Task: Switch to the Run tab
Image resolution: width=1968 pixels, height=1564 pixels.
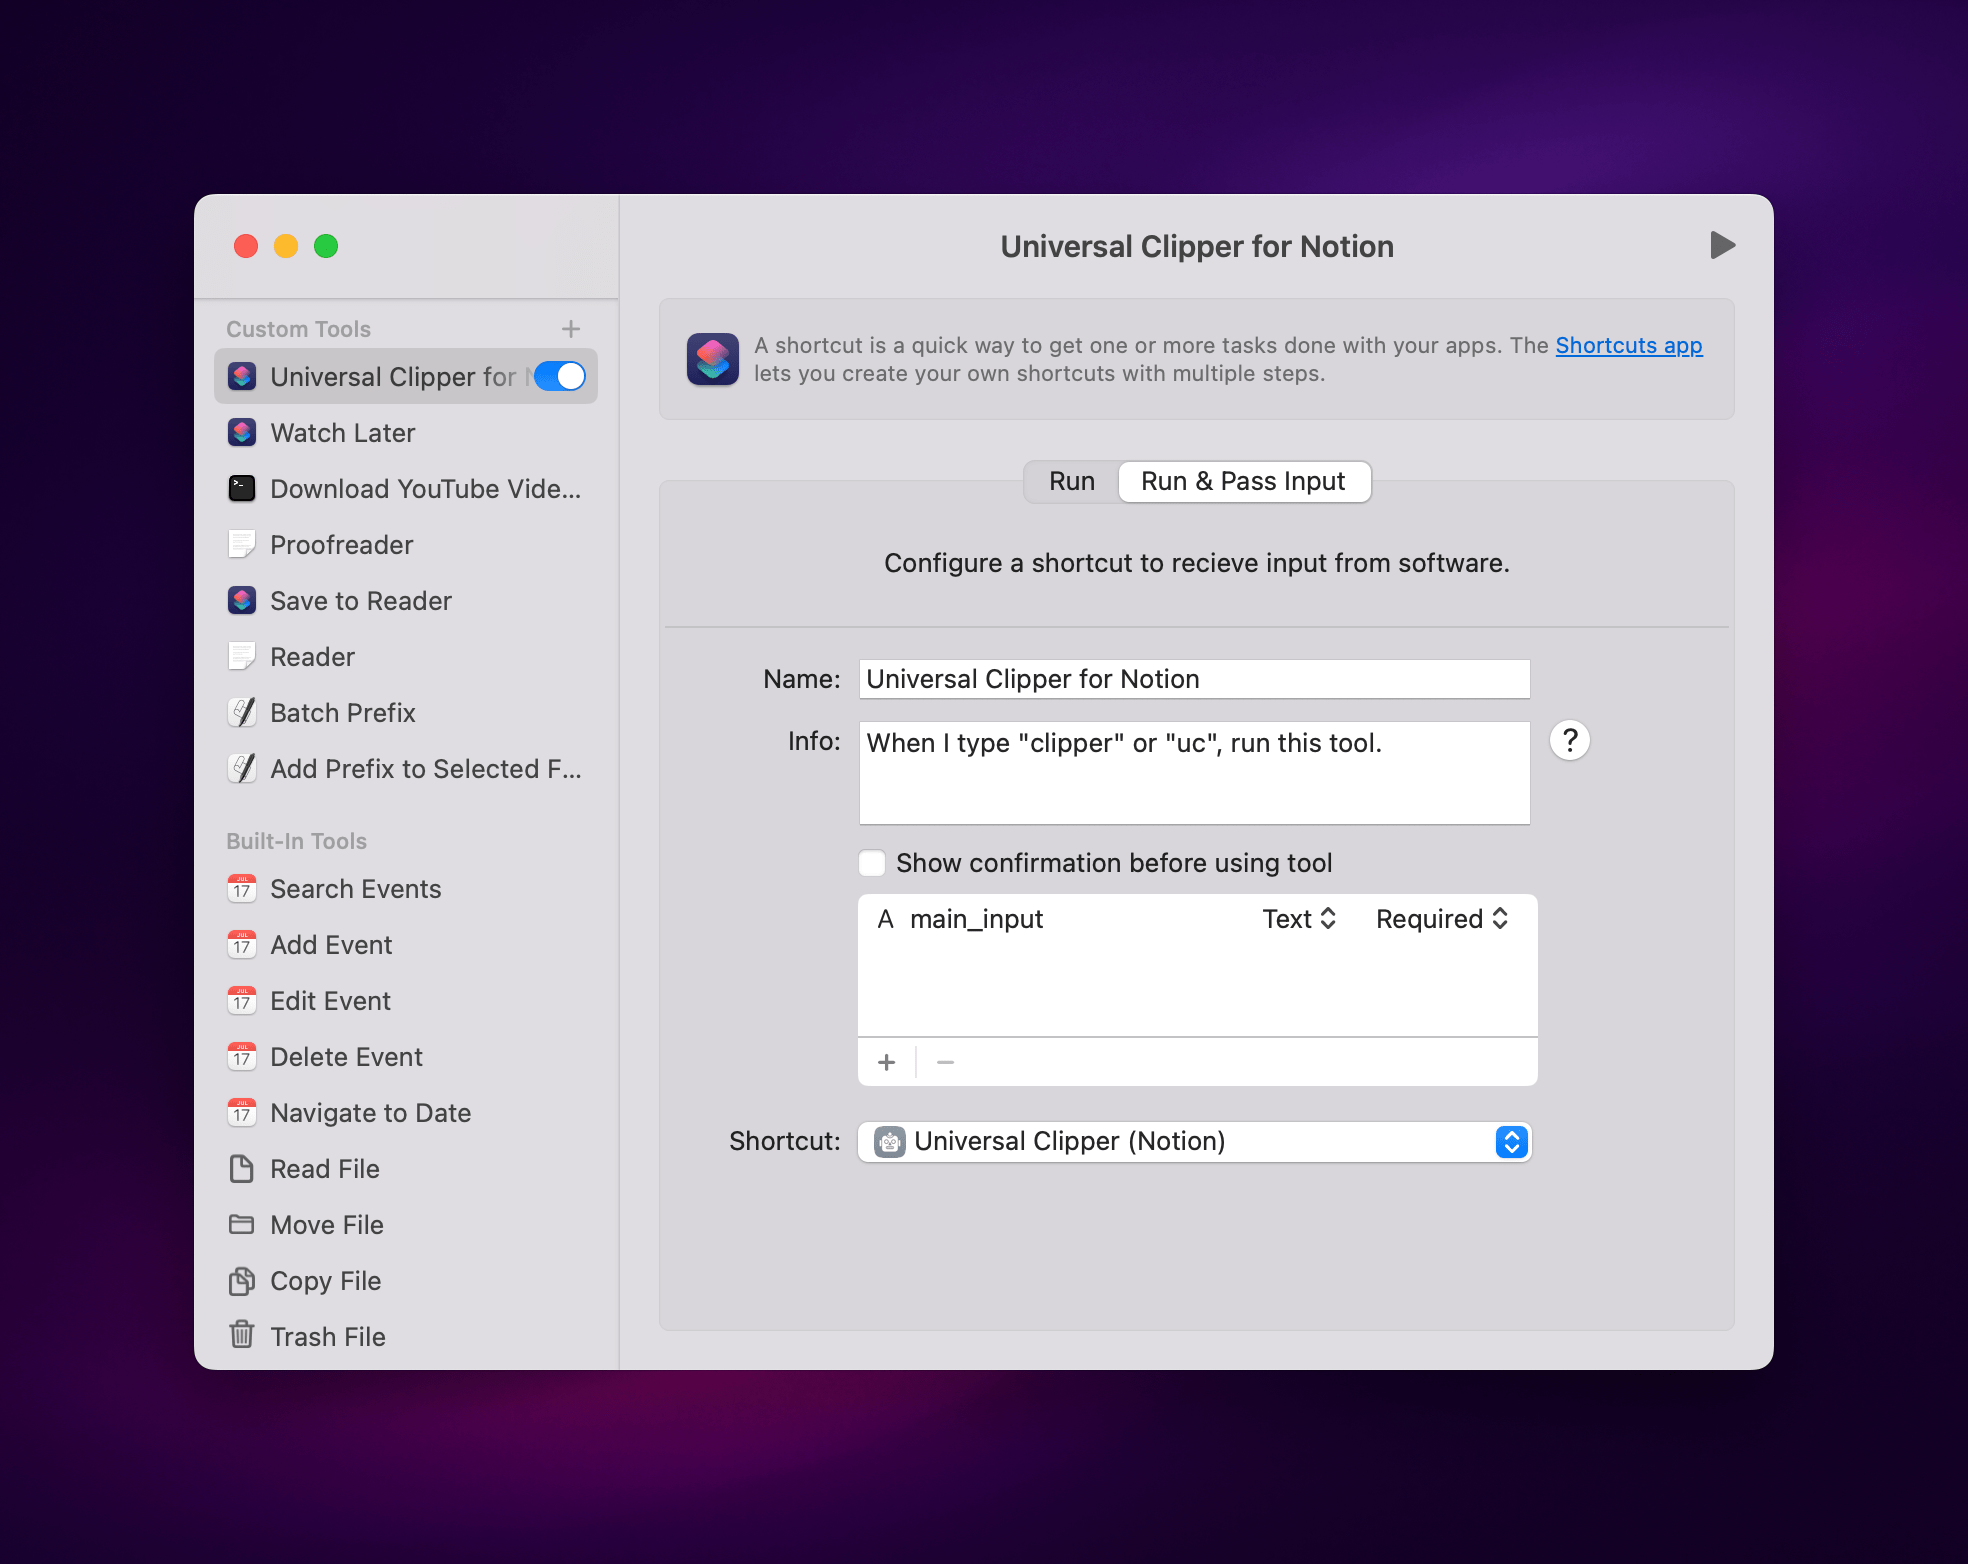Action: pos(1071,482)
